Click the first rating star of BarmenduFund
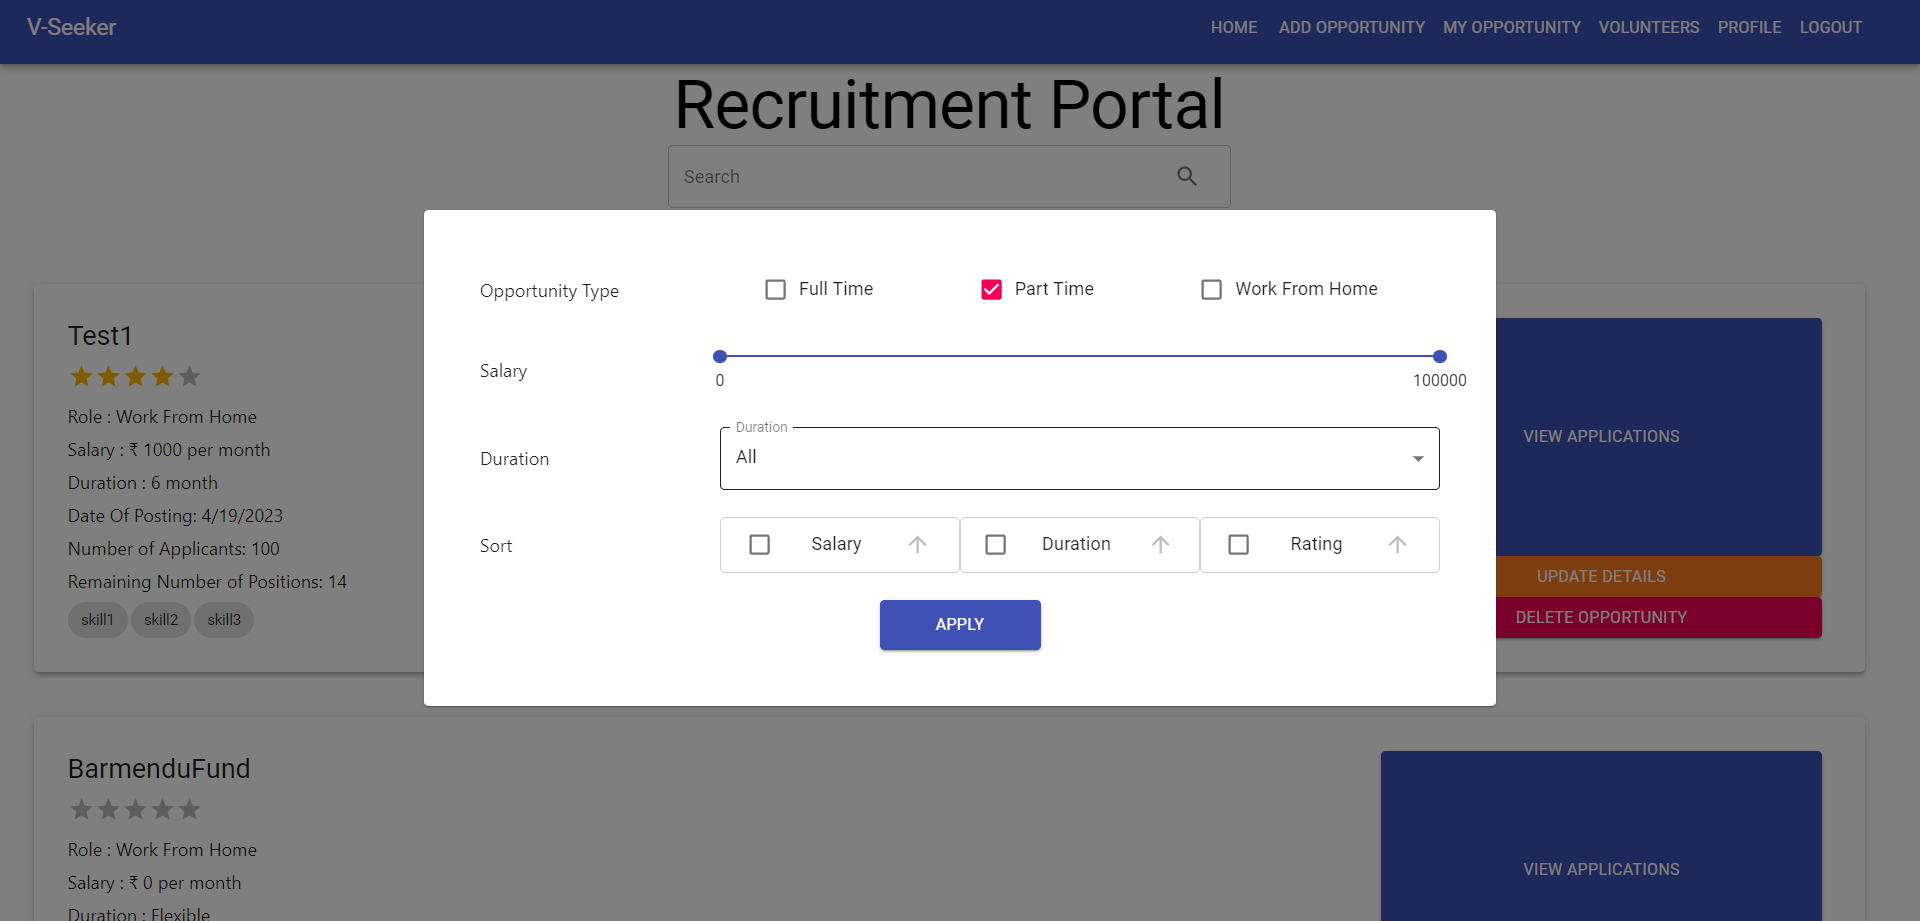1920x921 pixels. point(81,810)
